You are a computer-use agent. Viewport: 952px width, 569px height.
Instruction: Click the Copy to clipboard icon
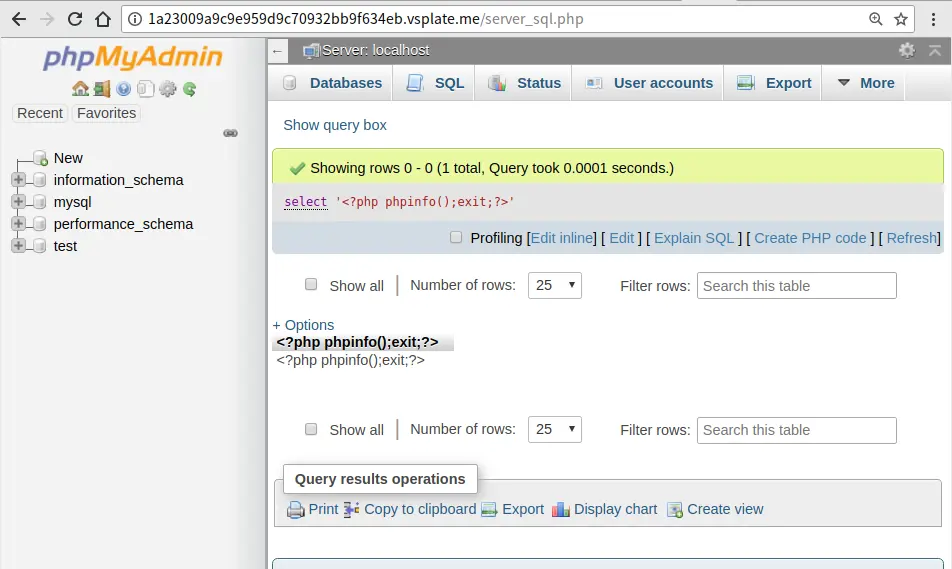pos(351,509)
